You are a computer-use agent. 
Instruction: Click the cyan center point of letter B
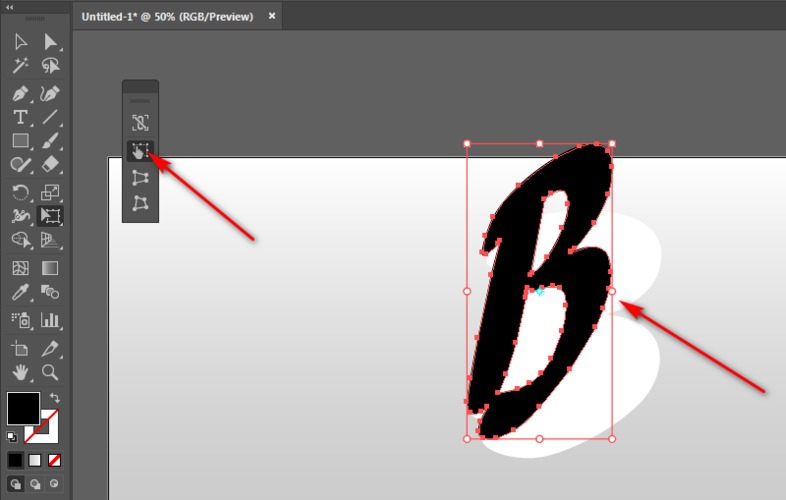[x=539, y=291]
